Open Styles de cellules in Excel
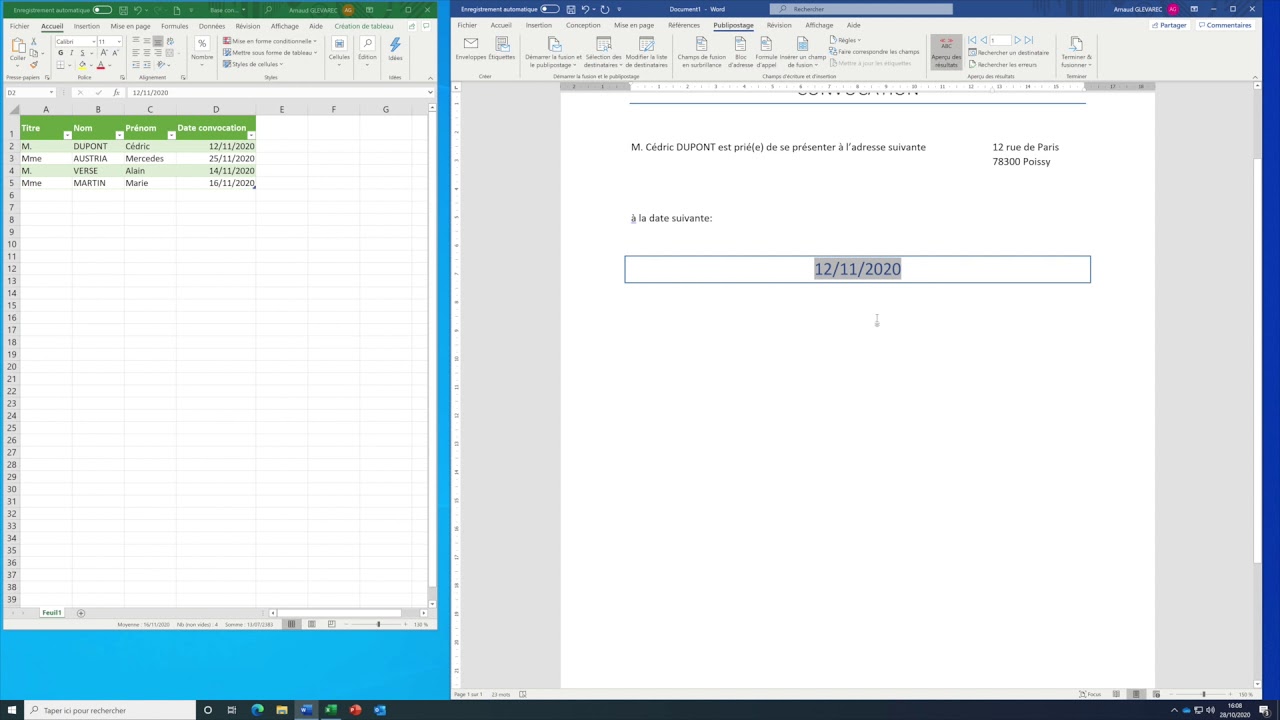The image size is (1280, 720). pyautogui.click(x=253, y=64)
